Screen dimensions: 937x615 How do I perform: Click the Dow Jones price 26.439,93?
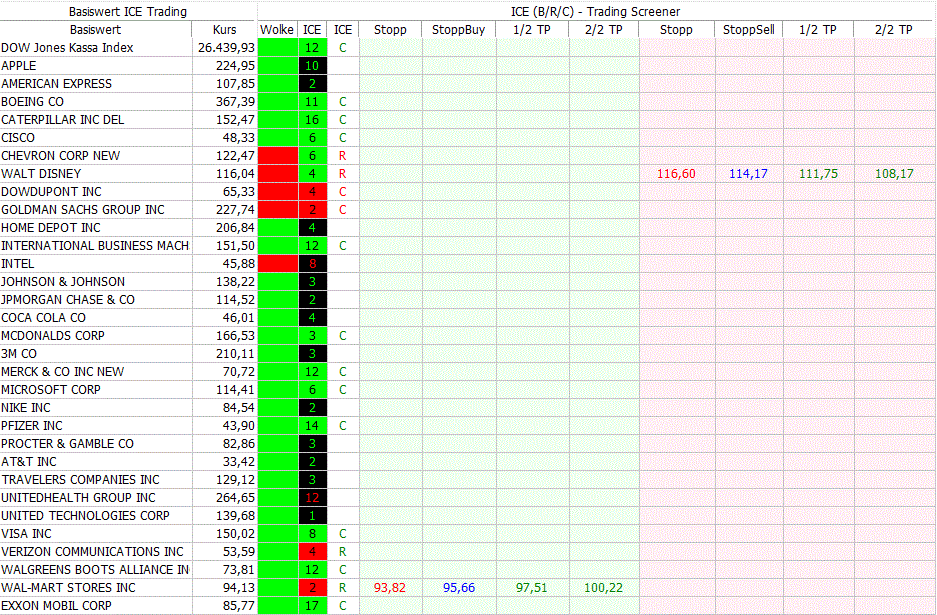pyautogui.click(x=226, y=47)
